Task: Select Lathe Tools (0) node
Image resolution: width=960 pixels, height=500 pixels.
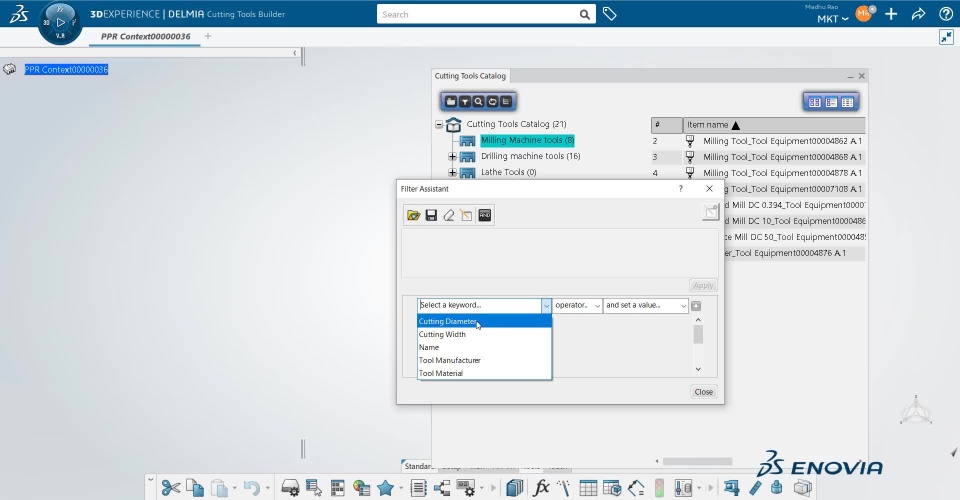Action: point(508,172)
